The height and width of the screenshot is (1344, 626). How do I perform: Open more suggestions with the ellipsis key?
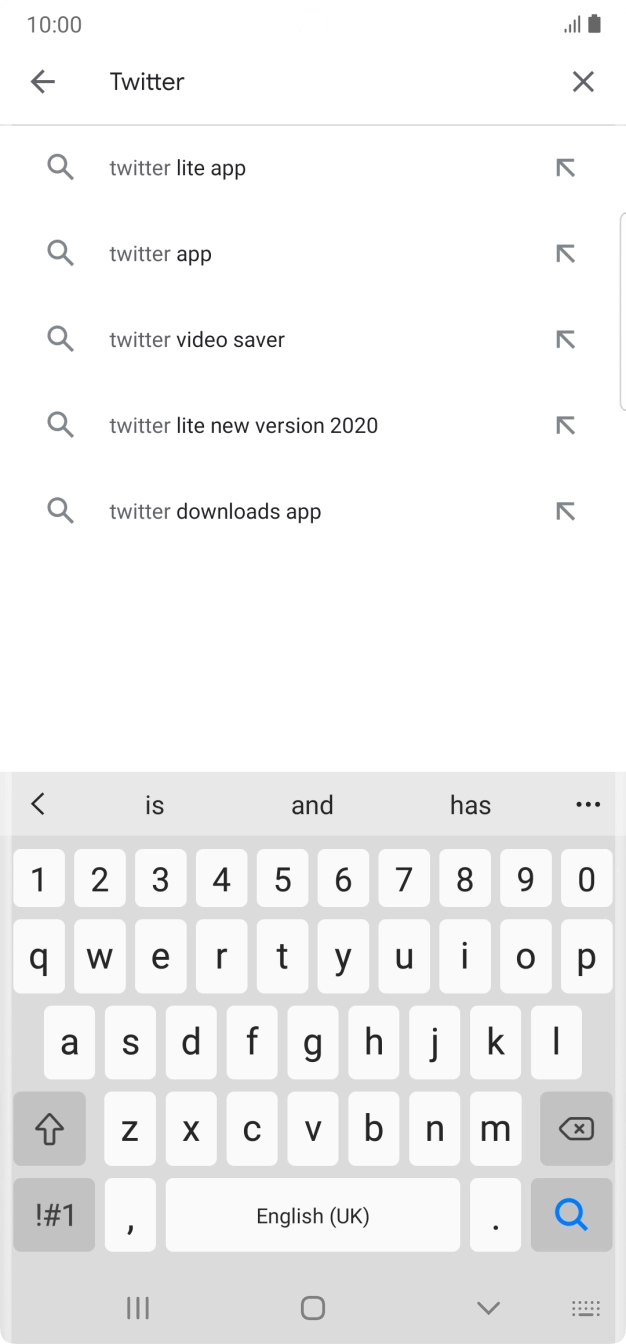588,804
